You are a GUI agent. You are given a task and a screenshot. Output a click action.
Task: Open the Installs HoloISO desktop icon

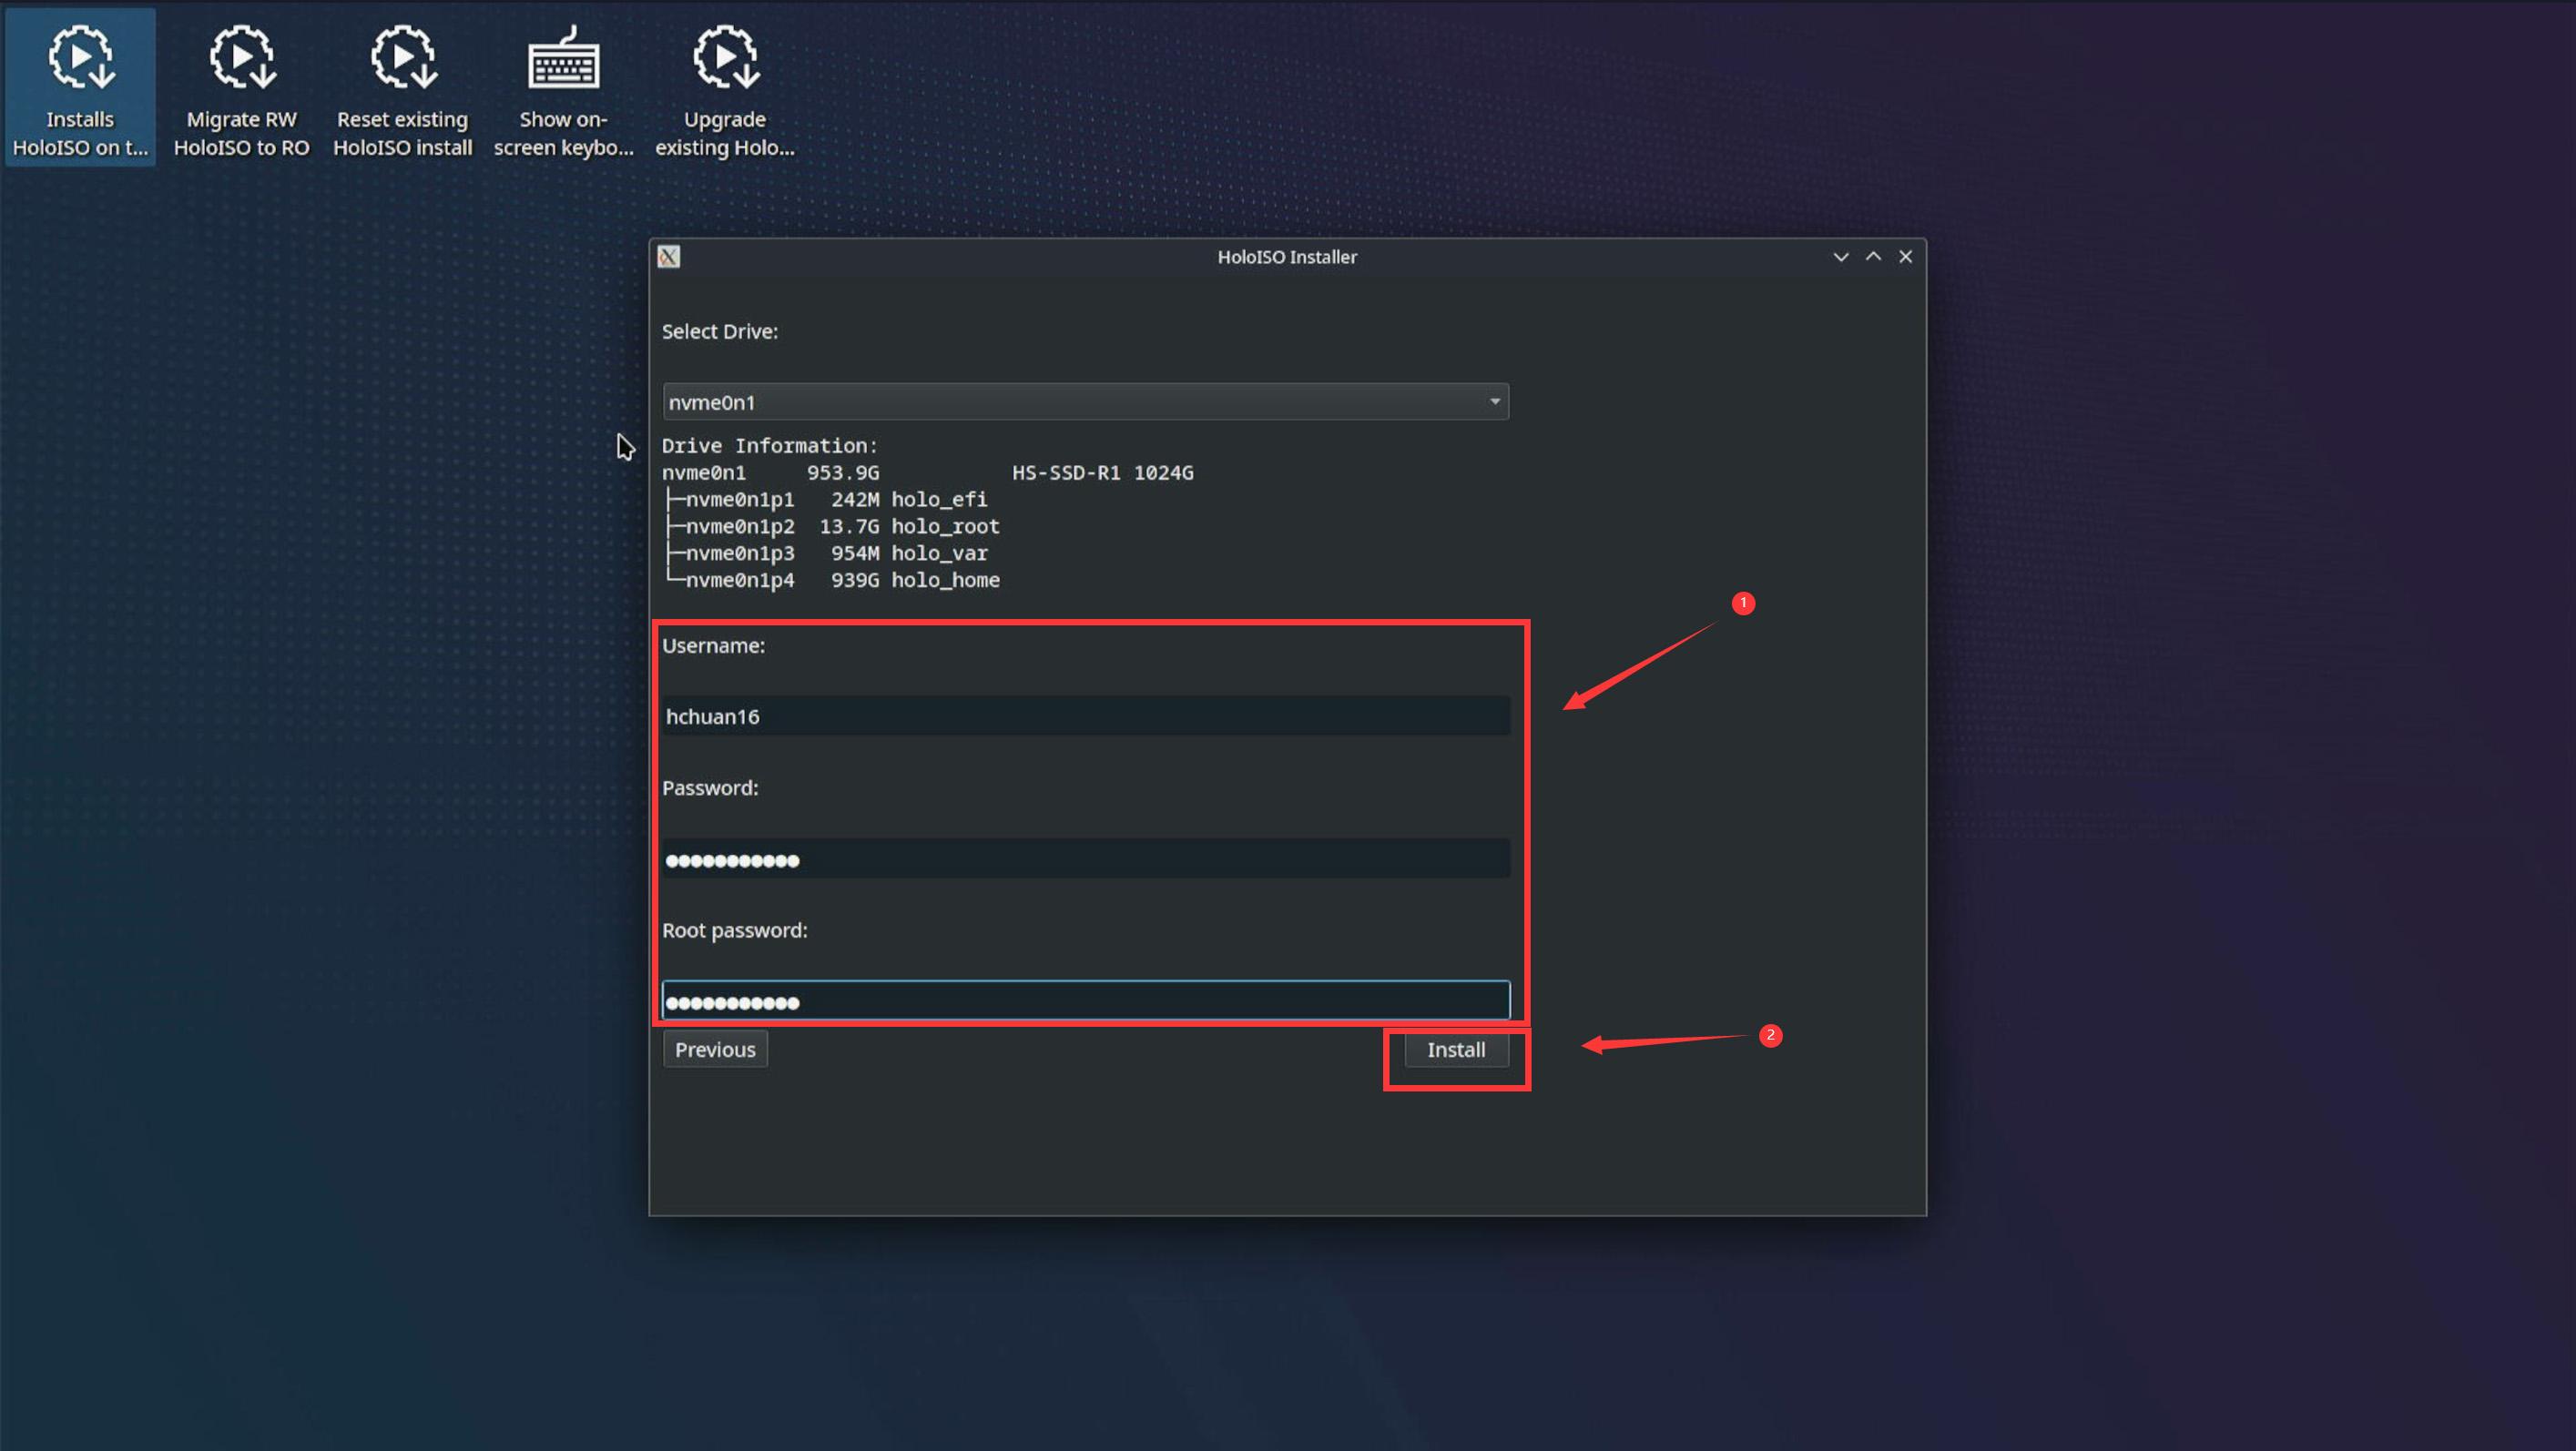[x=80, y=88]
